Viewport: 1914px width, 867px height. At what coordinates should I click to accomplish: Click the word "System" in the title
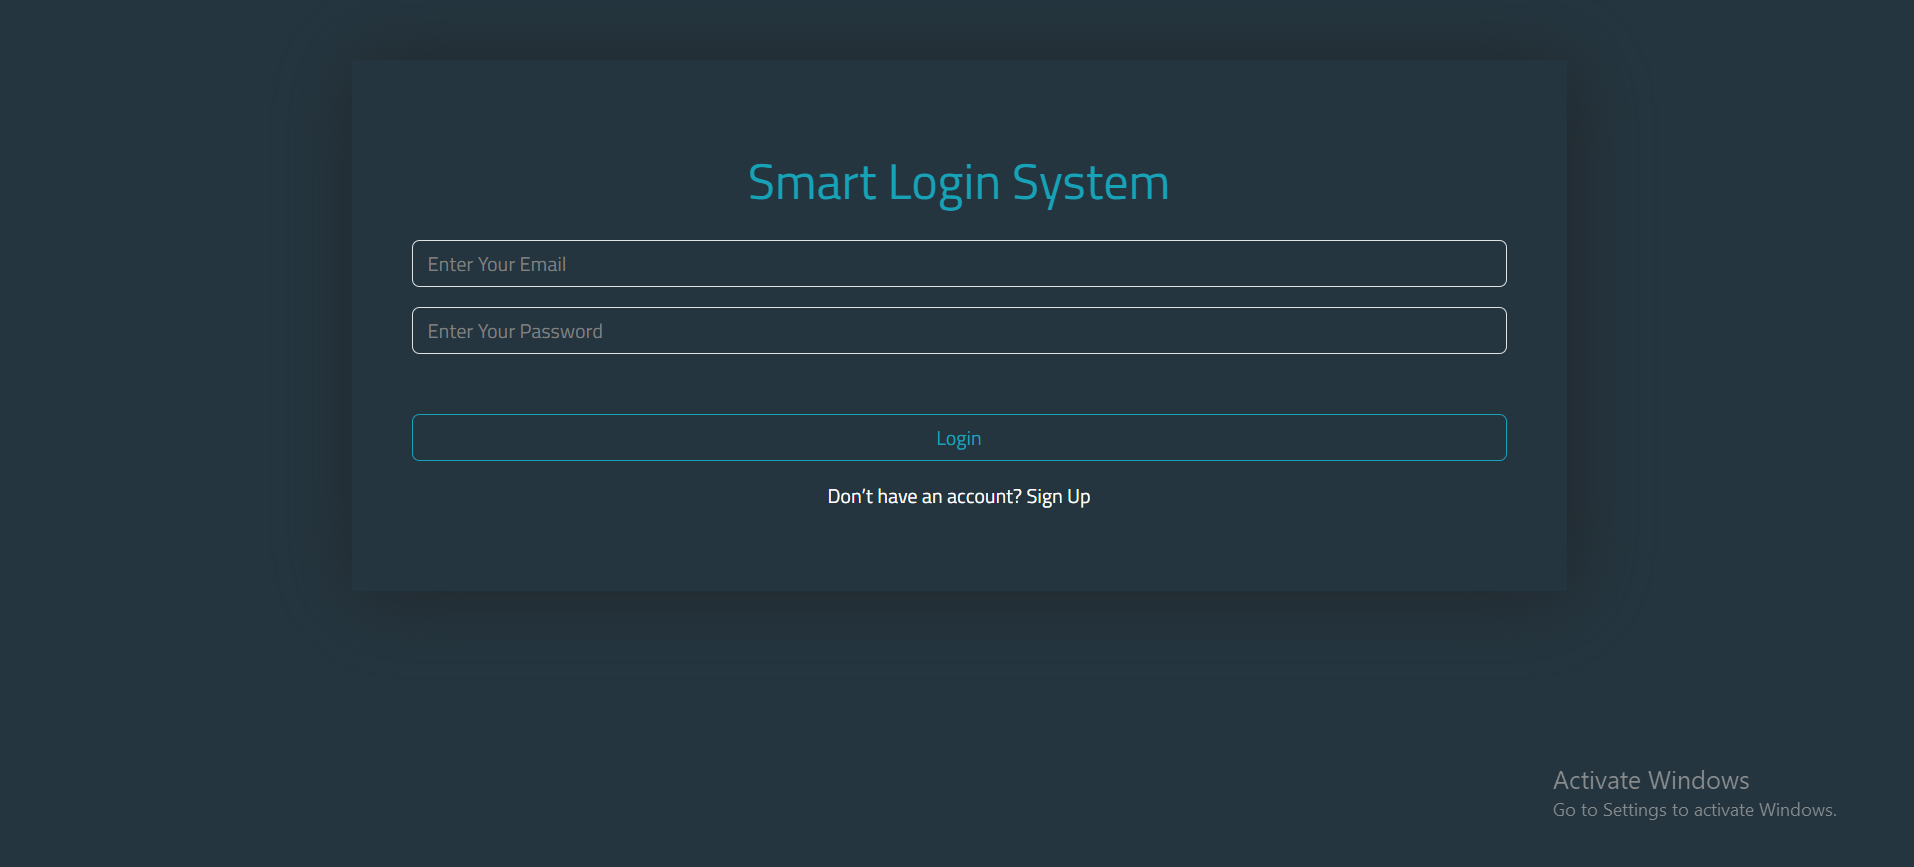coord(1090,183)
